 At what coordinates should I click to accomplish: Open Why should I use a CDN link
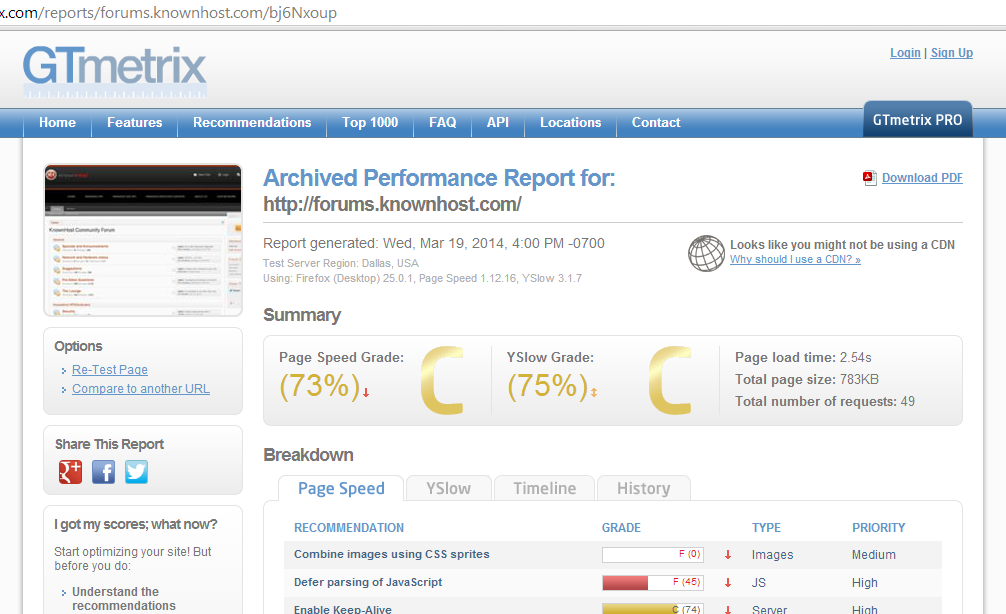click(x=795, y=259)
